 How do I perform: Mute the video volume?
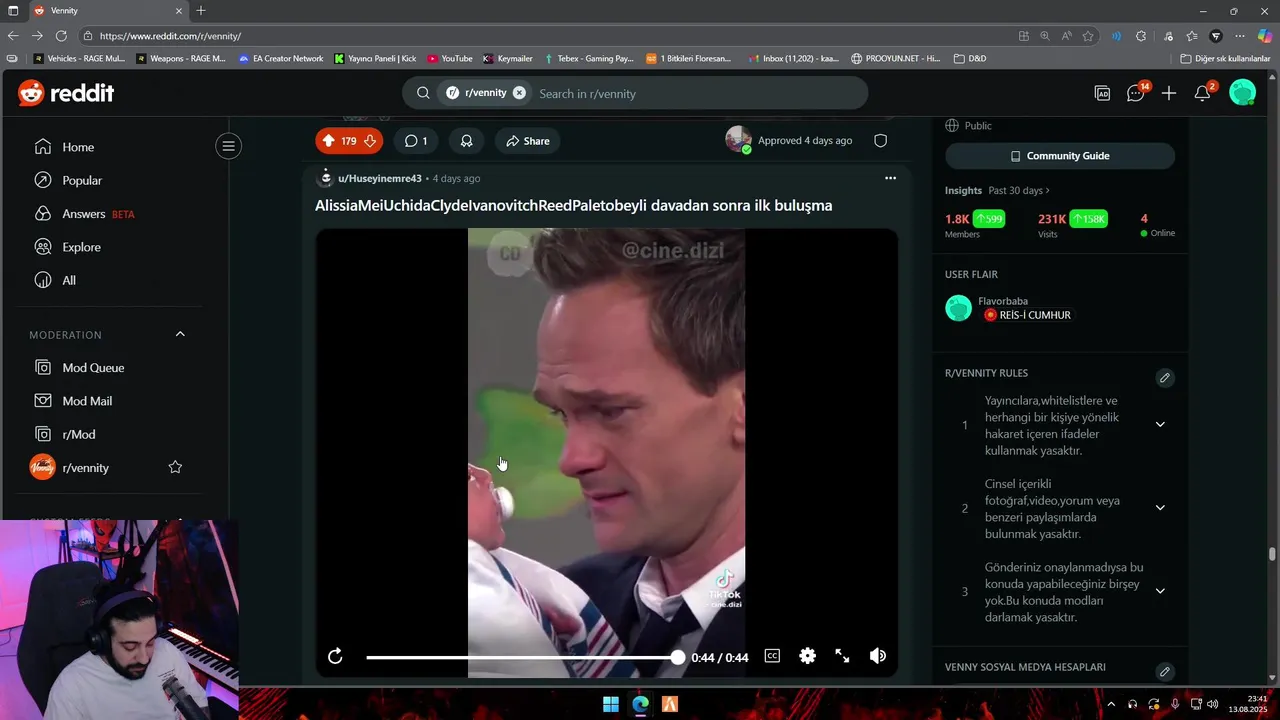point(878,656)
